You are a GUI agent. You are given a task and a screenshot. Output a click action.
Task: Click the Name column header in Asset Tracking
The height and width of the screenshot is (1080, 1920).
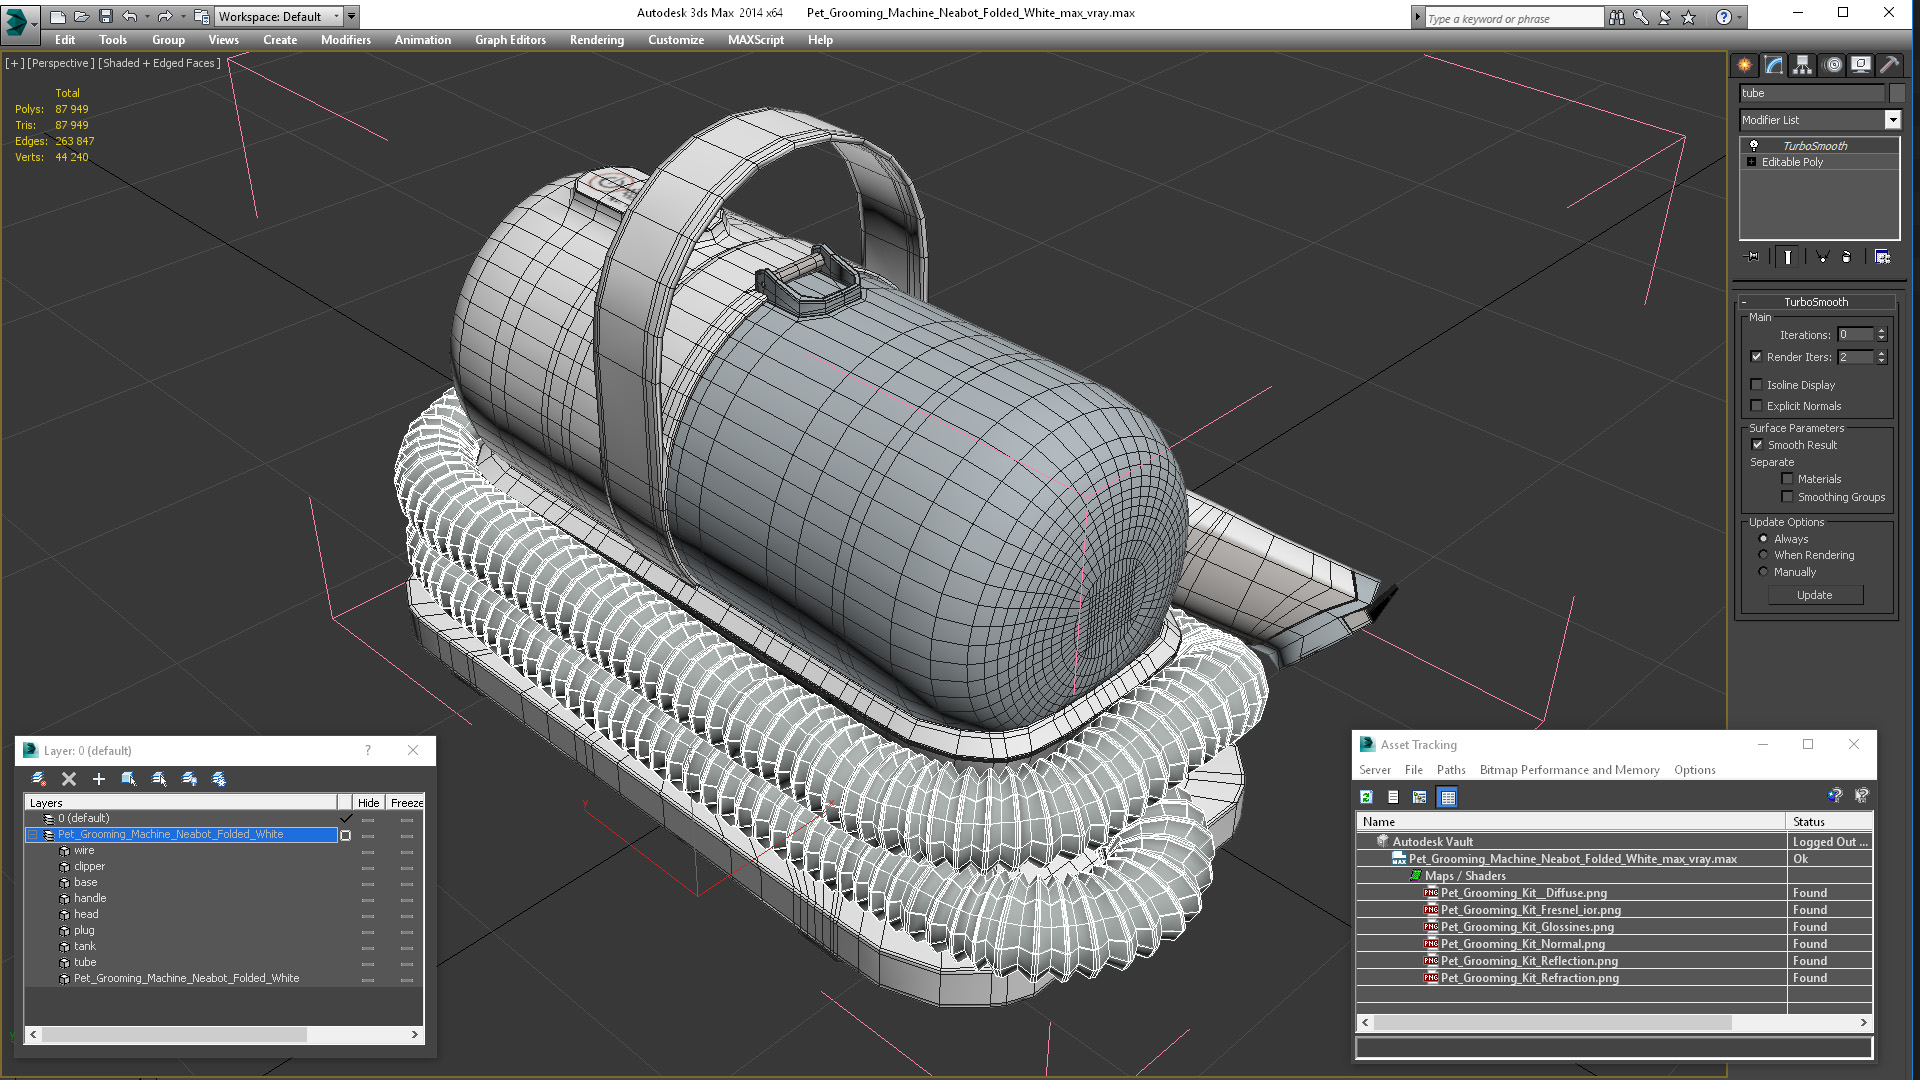[1571, 822]
